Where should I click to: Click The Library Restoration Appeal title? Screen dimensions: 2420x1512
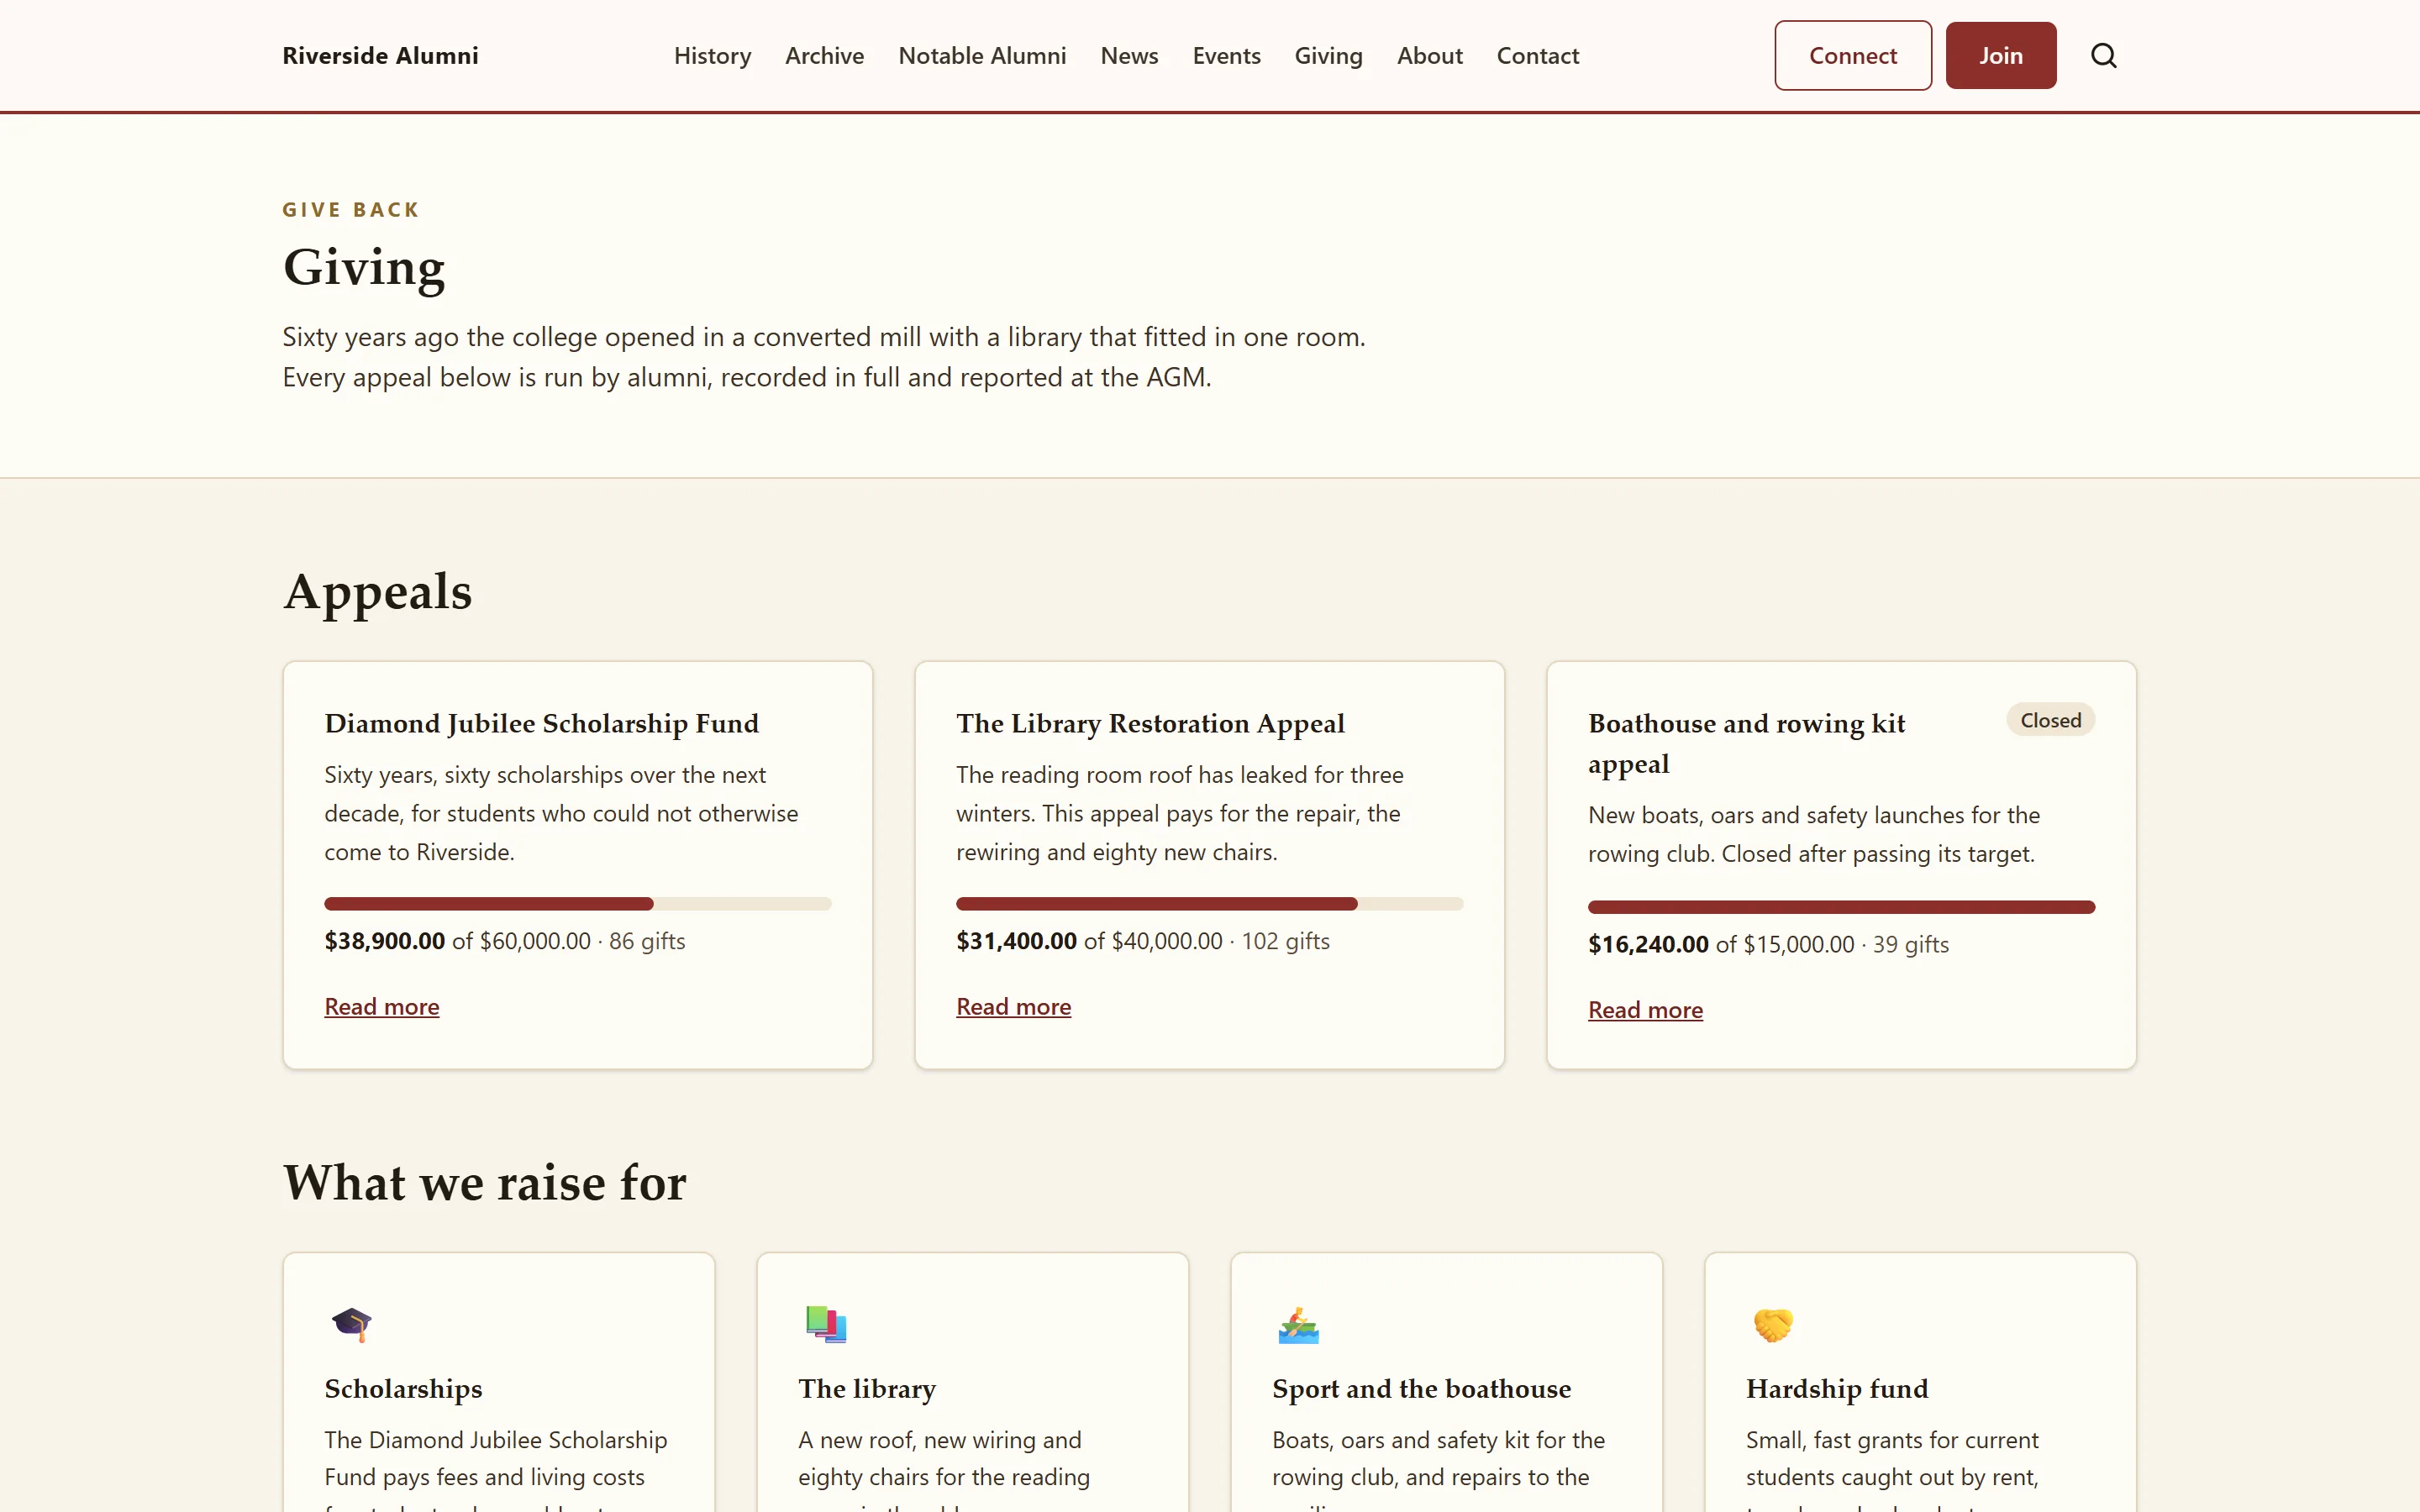pos(1150,723)
